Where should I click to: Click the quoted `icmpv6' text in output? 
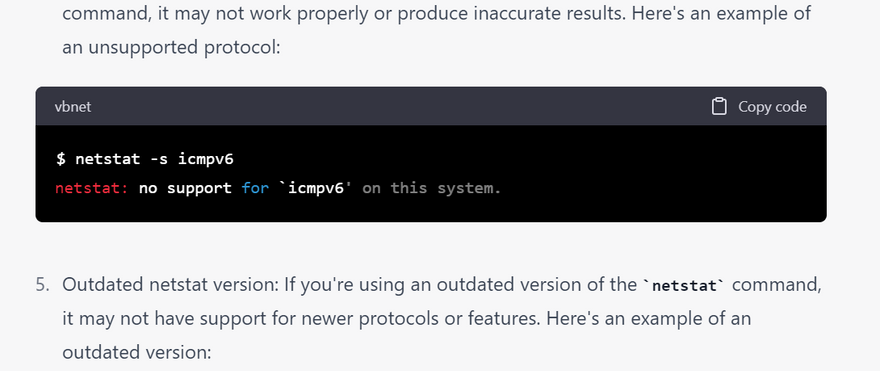315,188
